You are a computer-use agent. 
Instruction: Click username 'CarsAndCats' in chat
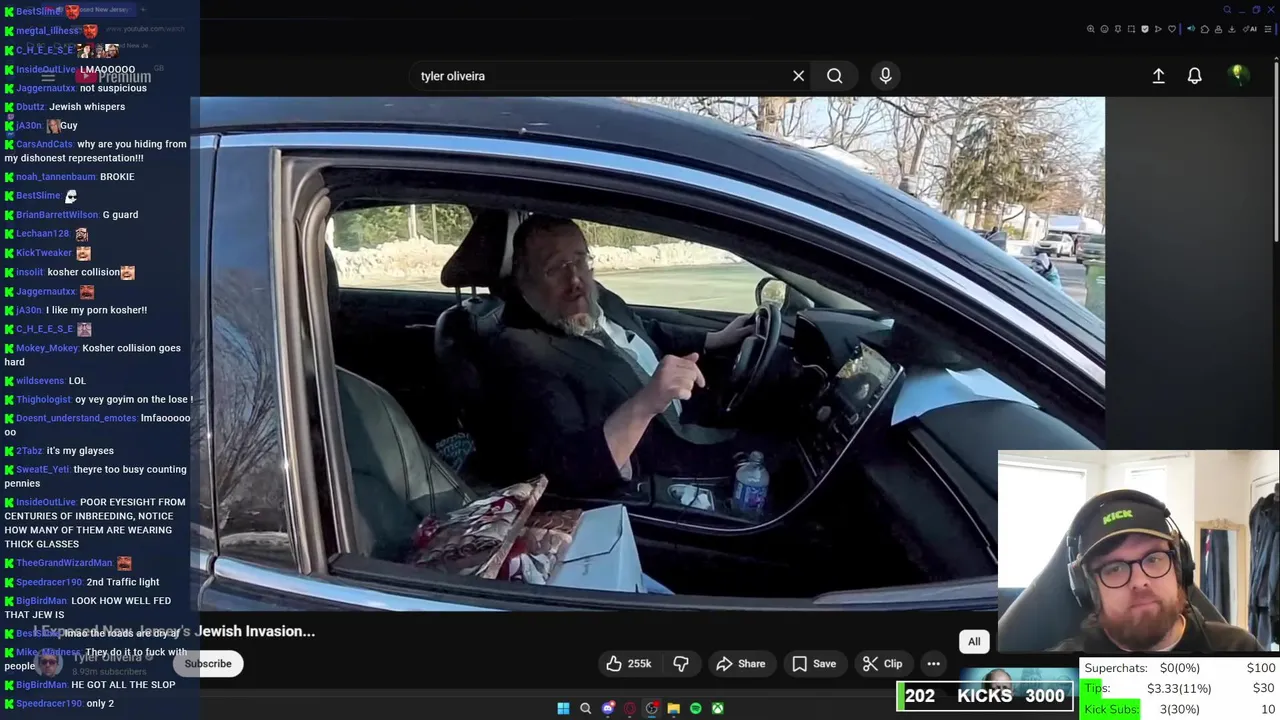44,144
